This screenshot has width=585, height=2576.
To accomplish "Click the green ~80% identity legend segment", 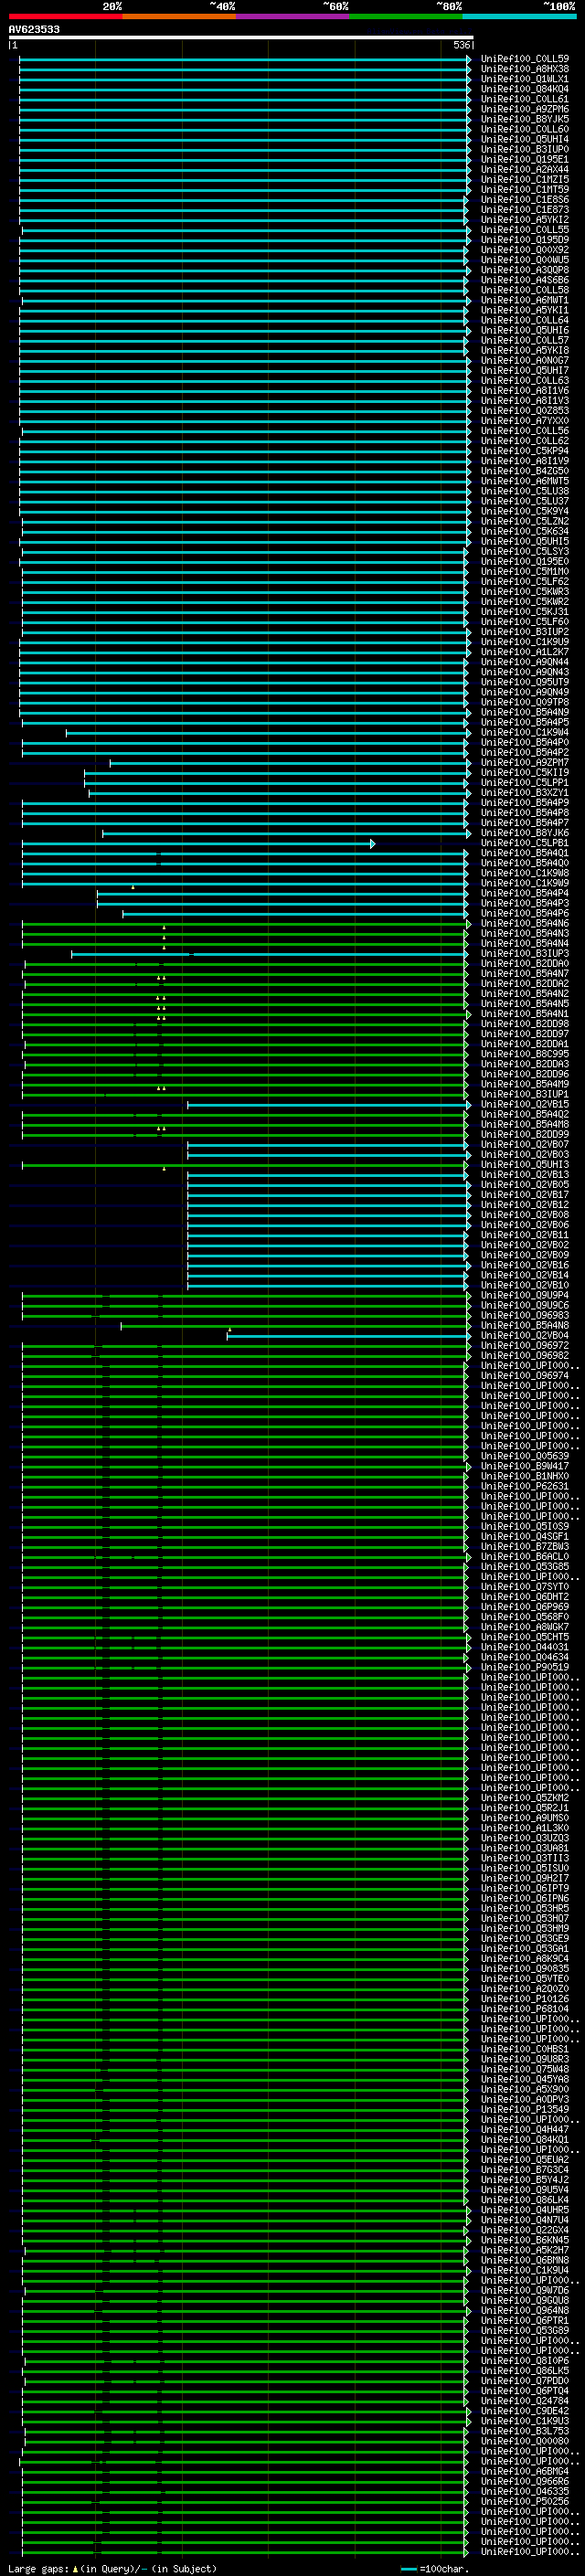I will click(406, 16).
